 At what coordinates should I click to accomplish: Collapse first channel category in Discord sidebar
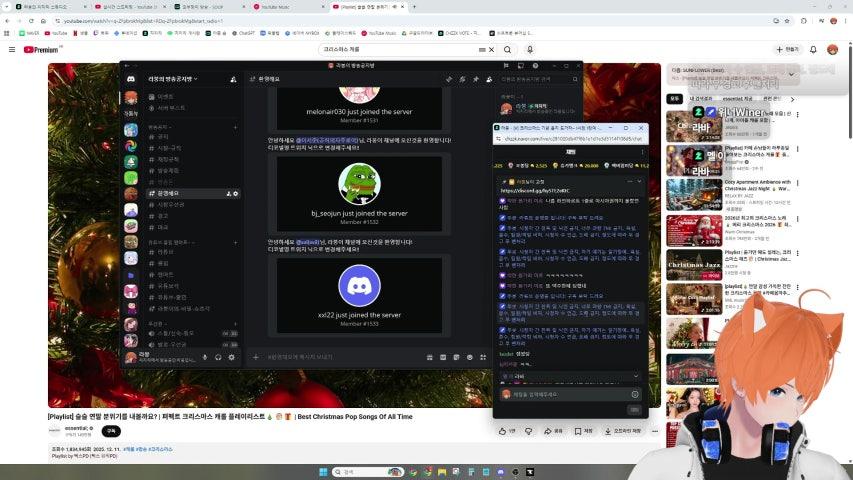click(159, 127)
